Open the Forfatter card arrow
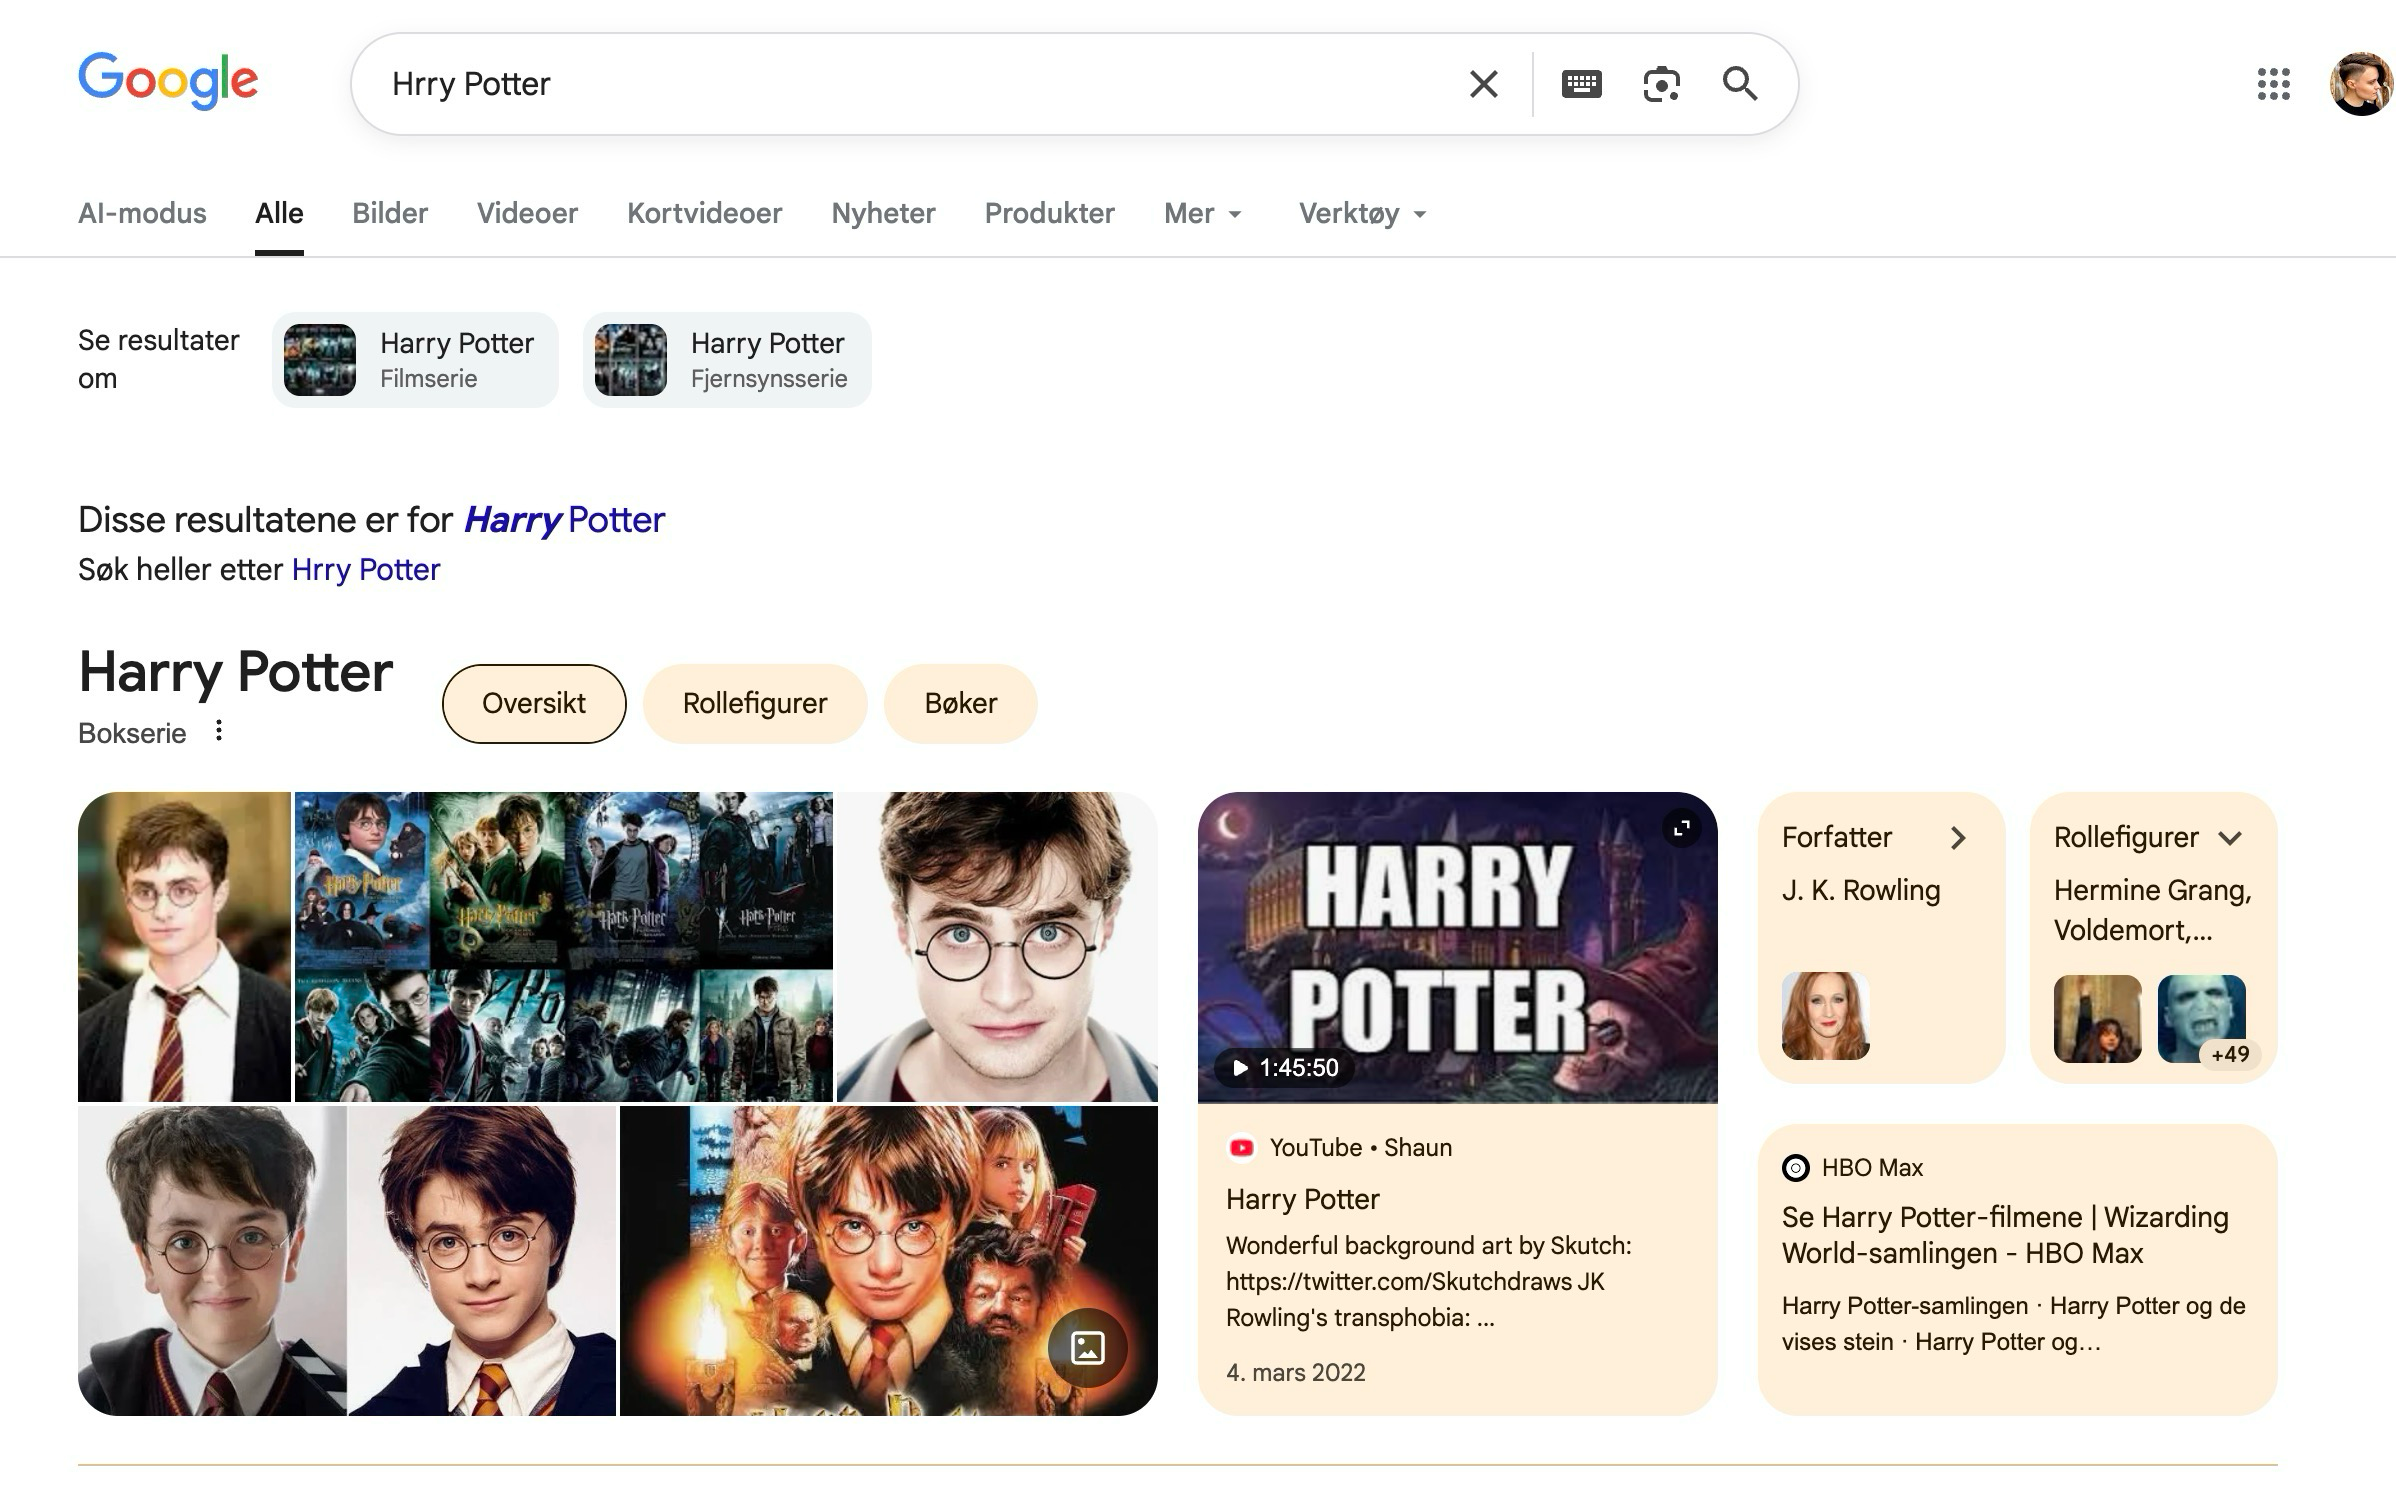Image resolution: width=2396 pixels, height=1494 pixels. coord(1958,838)
